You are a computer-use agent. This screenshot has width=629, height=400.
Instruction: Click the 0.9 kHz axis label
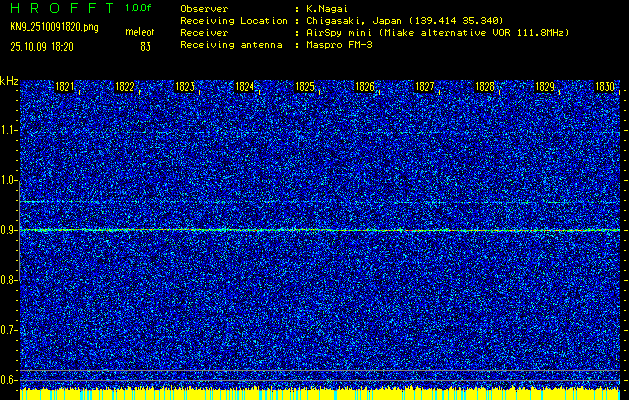(9, 230)
